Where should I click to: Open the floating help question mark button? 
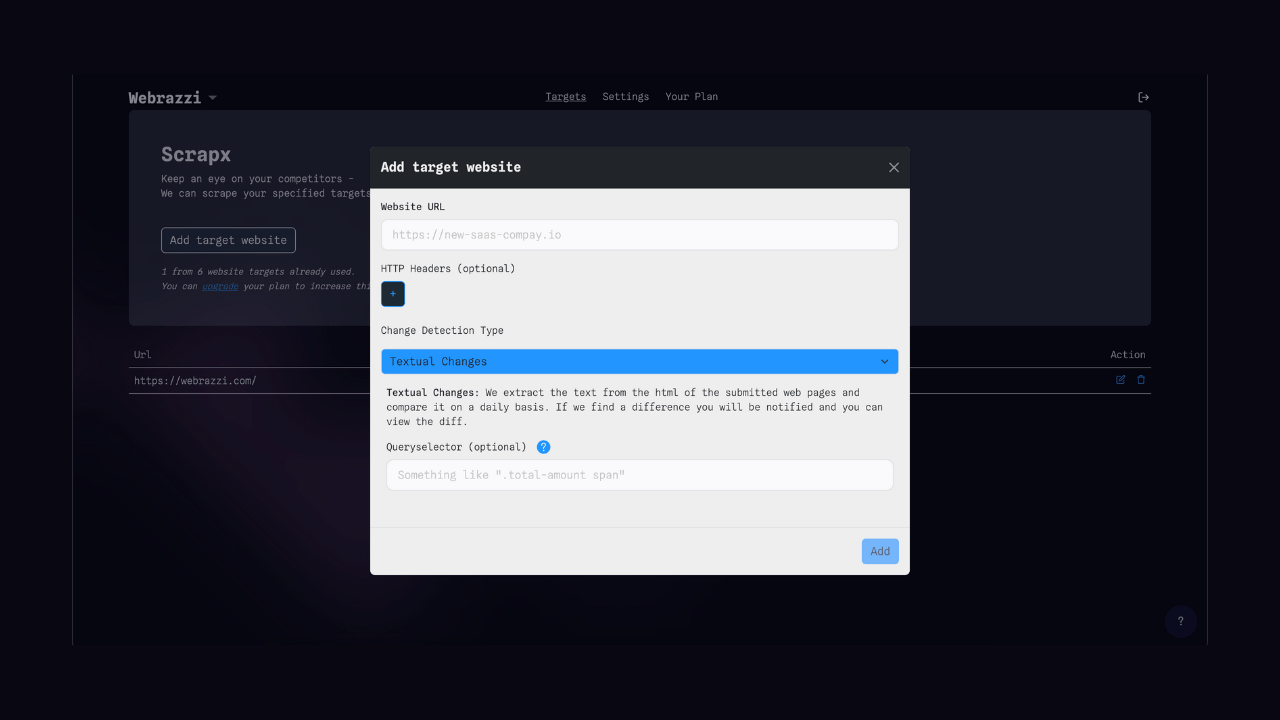[1180, 621]
